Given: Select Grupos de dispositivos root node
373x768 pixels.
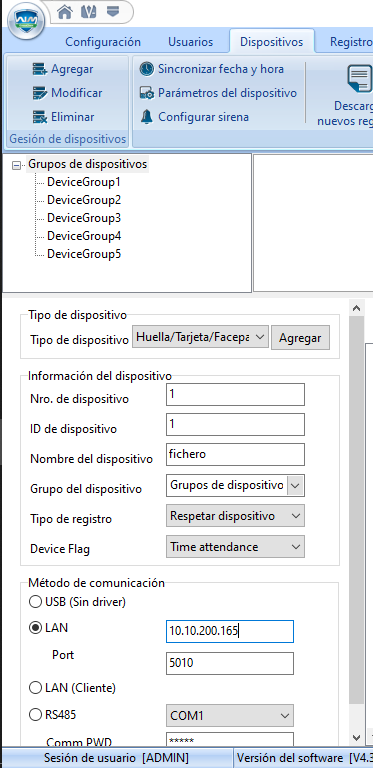Looking at the screenshot, I should (88, 165).
